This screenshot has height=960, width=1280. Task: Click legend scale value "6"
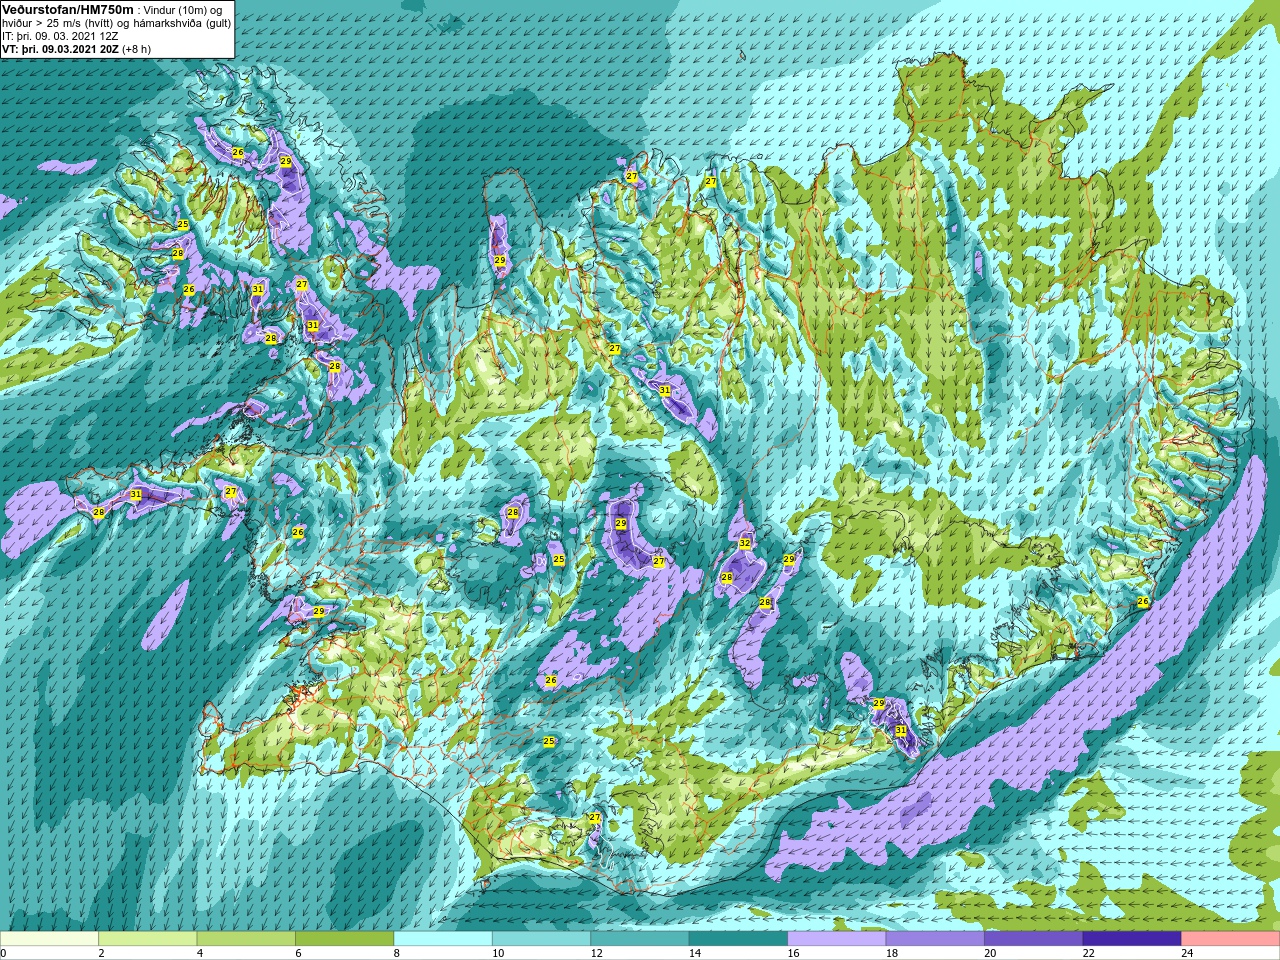coord(298,953)
